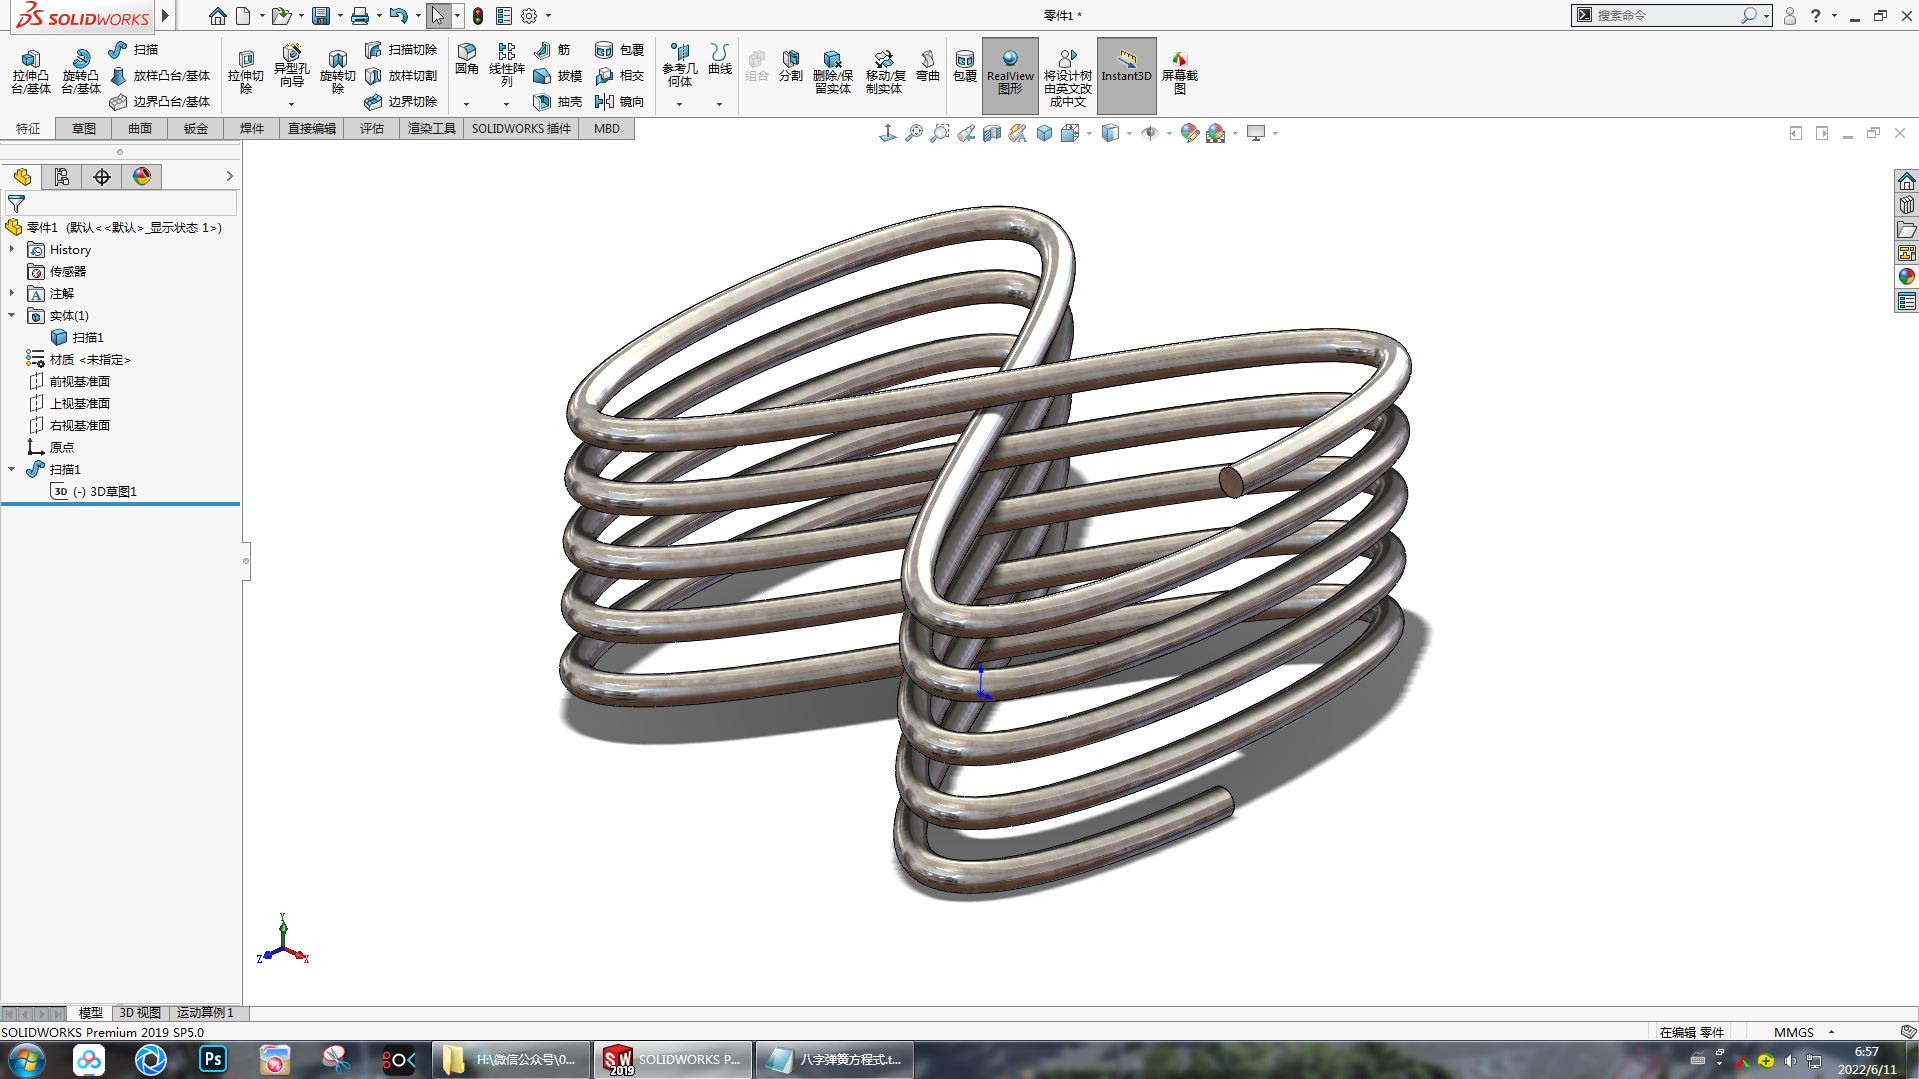Select the 分割 split tool
Viewport: 1919px width, 1079px height.
point(790,66)
